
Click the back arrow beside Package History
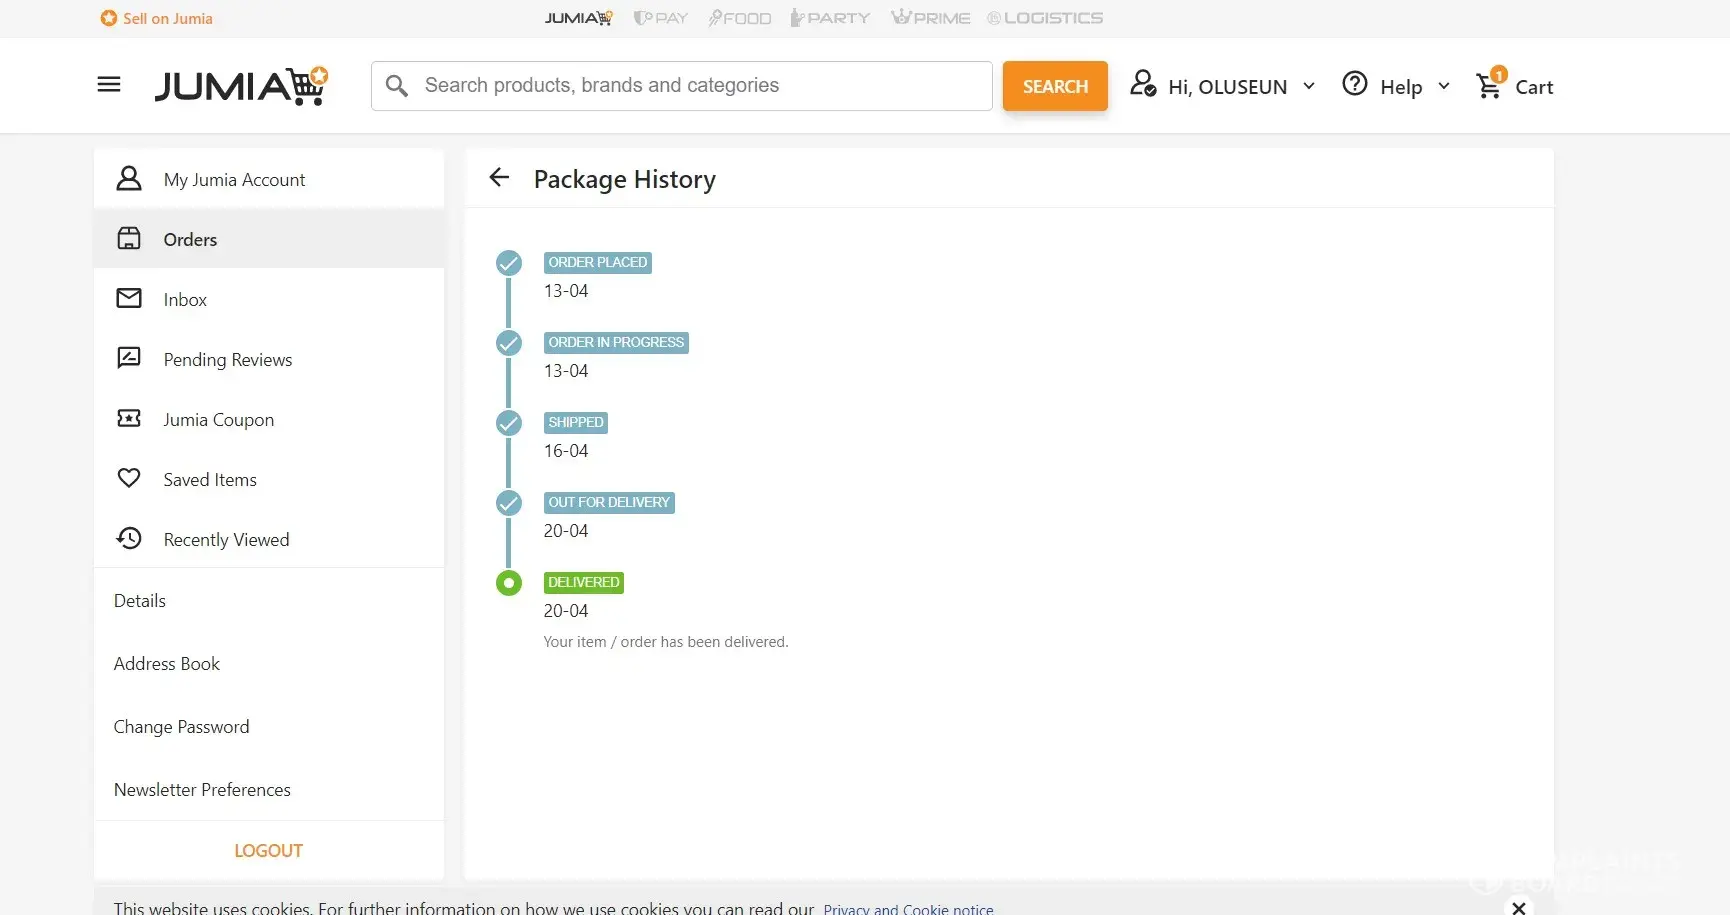coord(499,178)
